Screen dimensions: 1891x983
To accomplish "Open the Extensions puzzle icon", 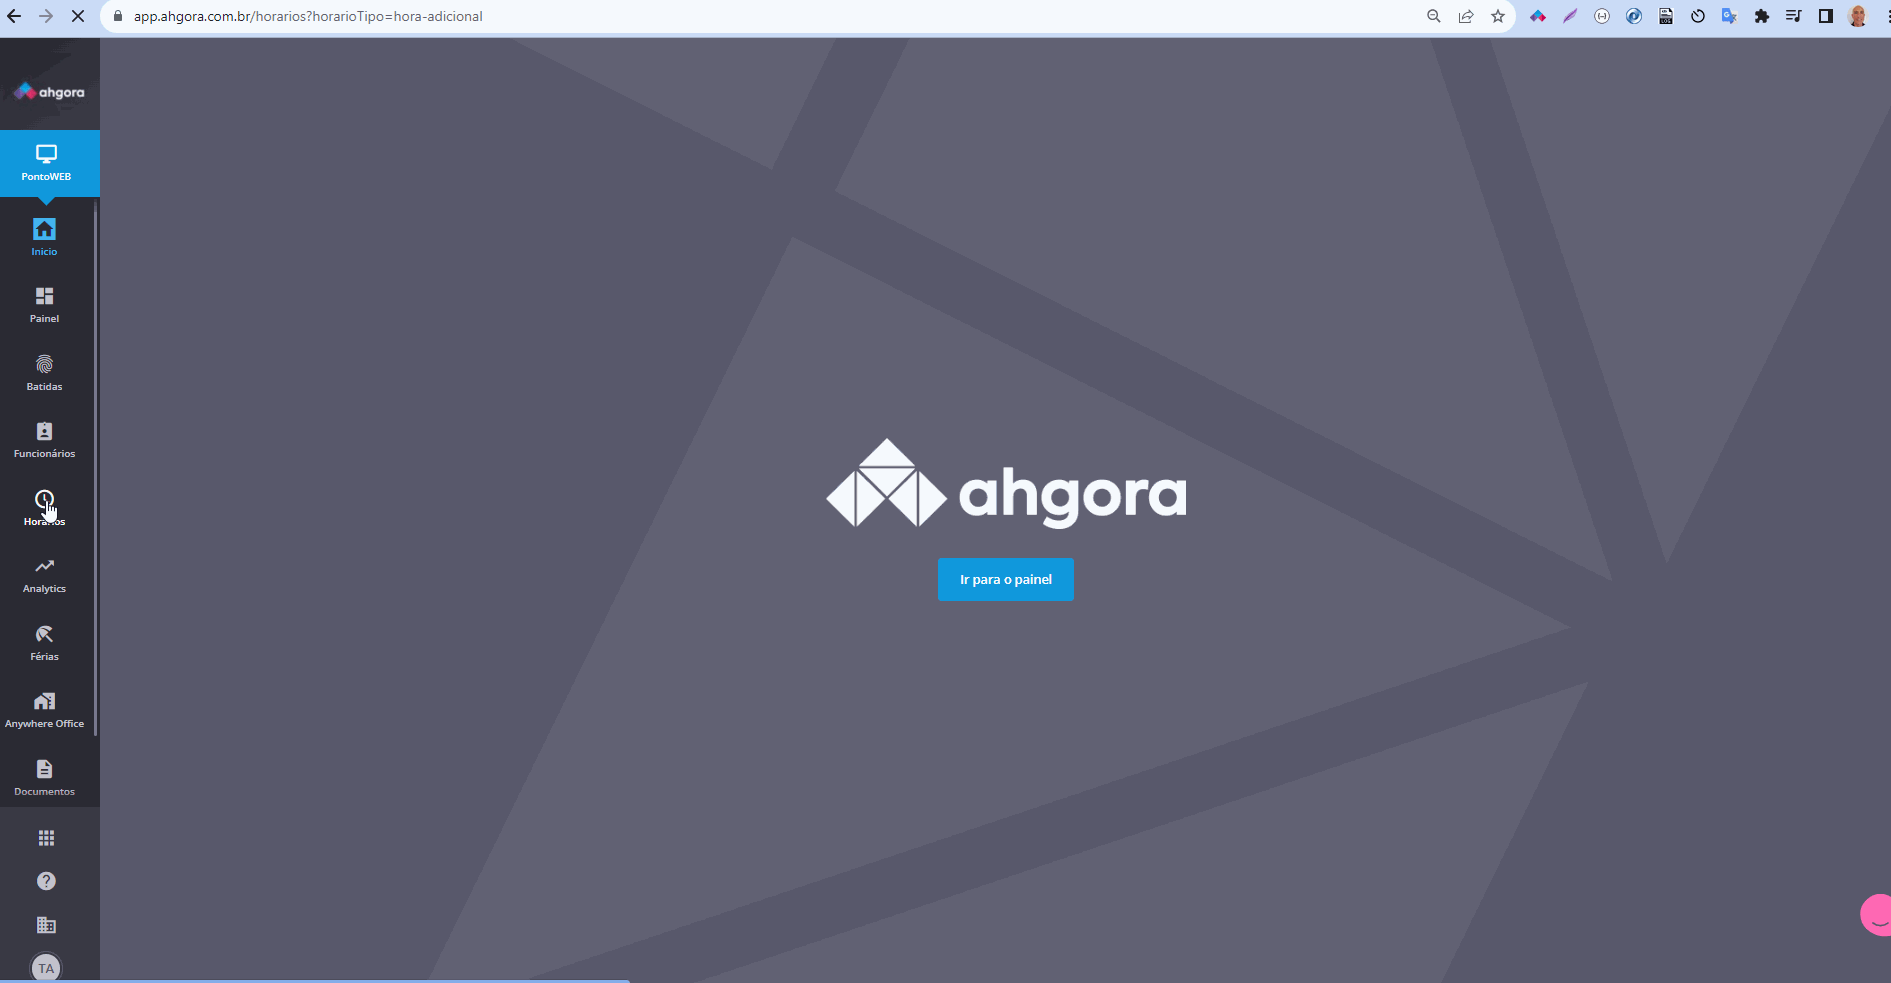I will (1762, 16).
